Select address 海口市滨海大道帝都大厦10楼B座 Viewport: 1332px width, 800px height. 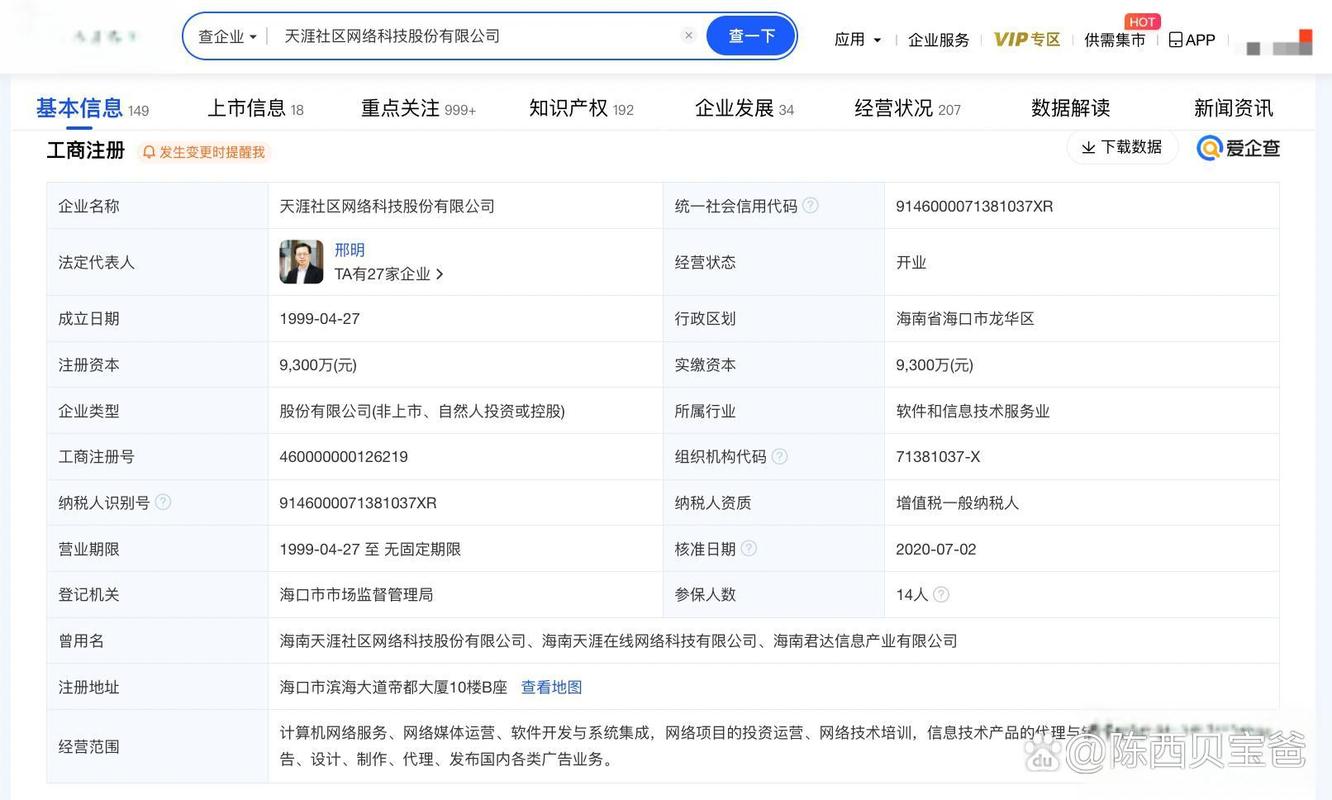pyautogui.click(x=393, y=687)
